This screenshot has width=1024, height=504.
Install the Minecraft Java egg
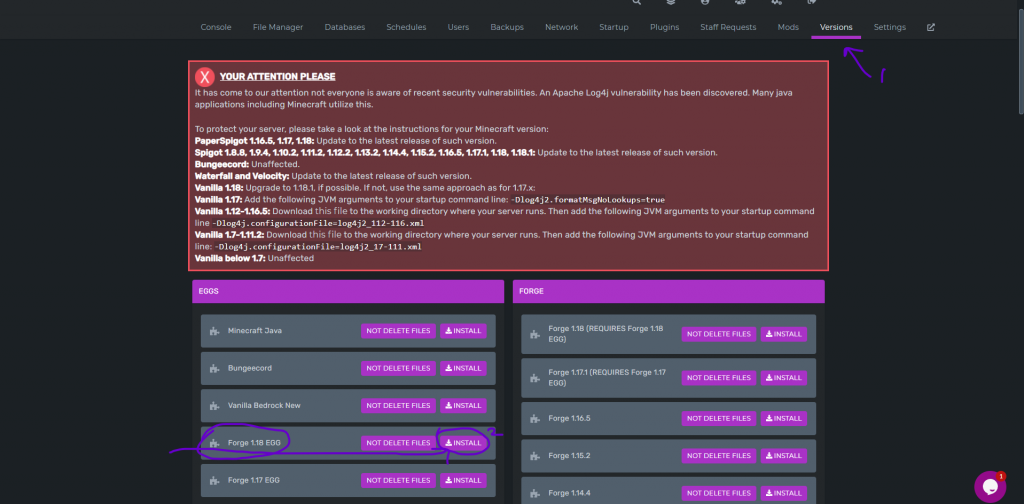pyautogui.click(x=463, y=331)
